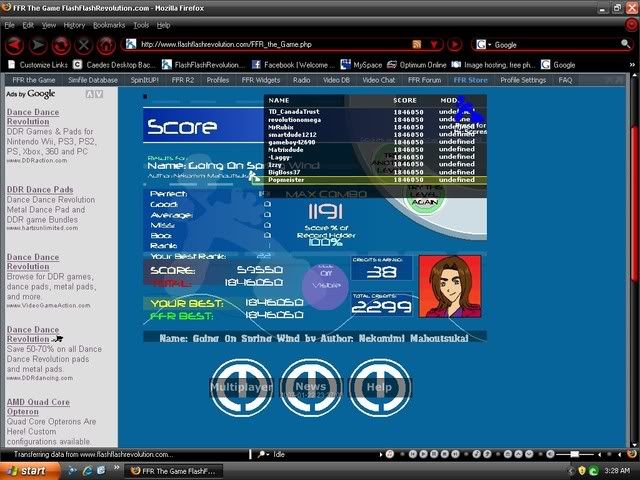Open the Tools menu
The width and height of the screenshot is (640, 480).
tap(141, 24)
